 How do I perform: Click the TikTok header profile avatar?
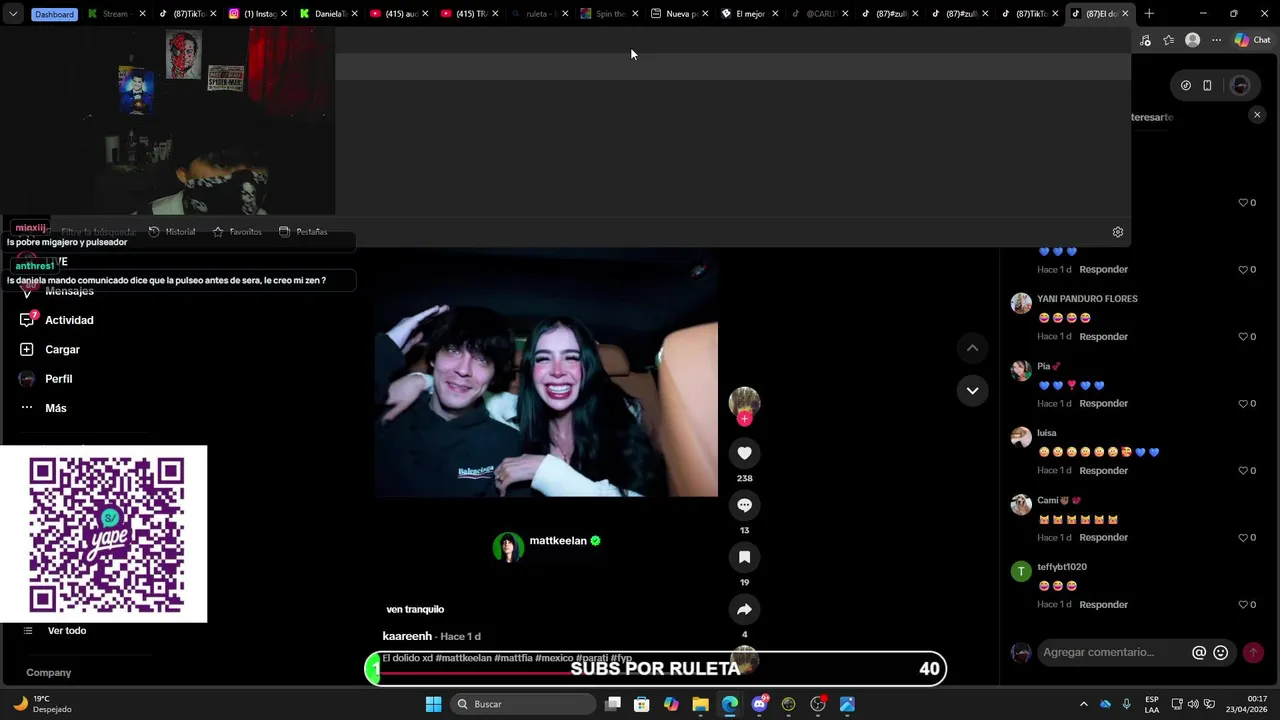click(1240, 86)
